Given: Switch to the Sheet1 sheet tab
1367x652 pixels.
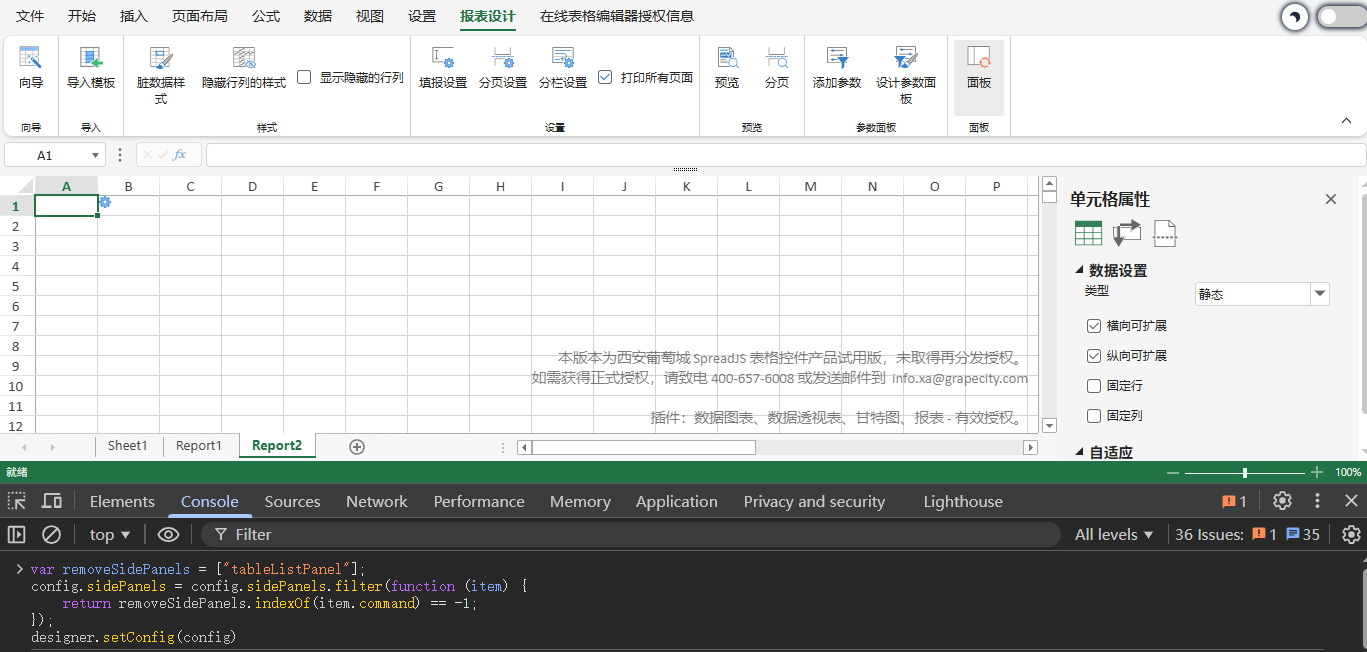Looking at the screenshot, I should [x=128, y=446].
